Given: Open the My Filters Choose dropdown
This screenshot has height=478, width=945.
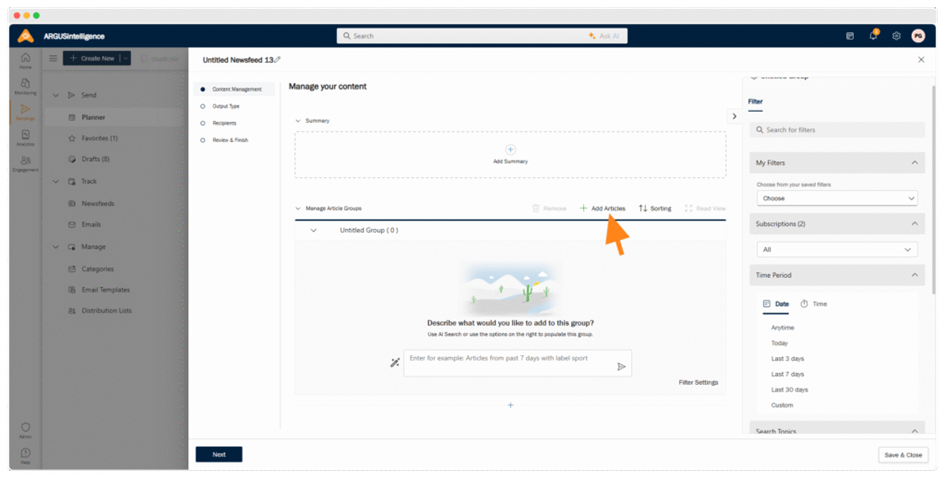Looking at the screenshot, I should click(x=836, y=198).
